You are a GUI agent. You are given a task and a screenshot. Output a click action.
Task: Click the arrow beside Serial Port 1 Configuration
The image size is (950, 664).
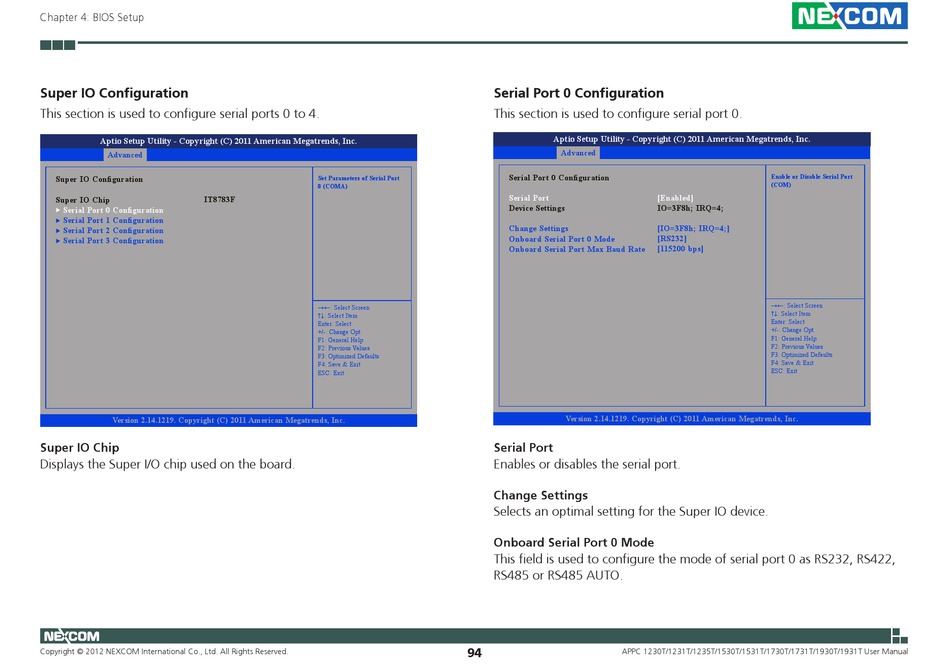pyautogui.click(x=58, y=221)
